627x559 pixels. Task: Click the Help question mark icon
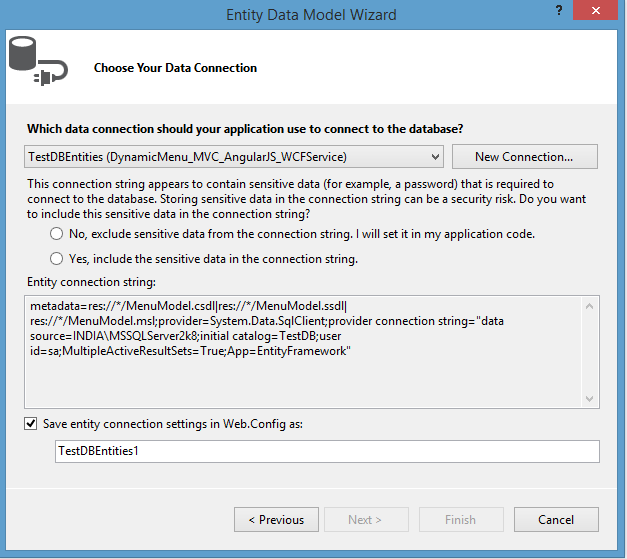click(x=558, y=13)
